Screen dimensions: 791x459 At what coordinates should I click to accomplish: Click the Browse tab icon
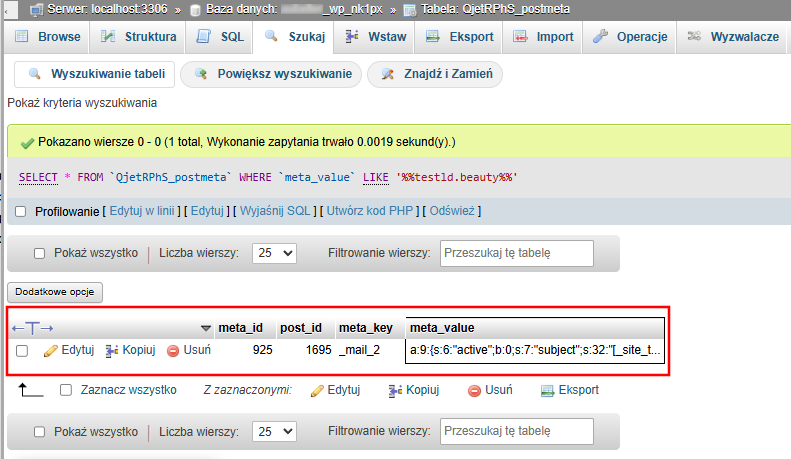(x=22, y=36)
